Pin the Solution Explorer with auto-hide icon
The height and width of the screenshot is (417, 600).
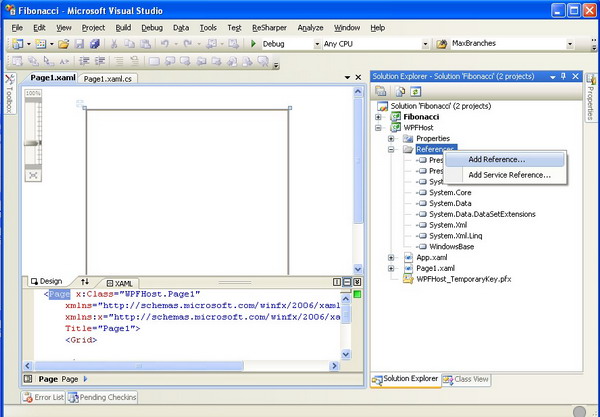[x=563, y=76]
